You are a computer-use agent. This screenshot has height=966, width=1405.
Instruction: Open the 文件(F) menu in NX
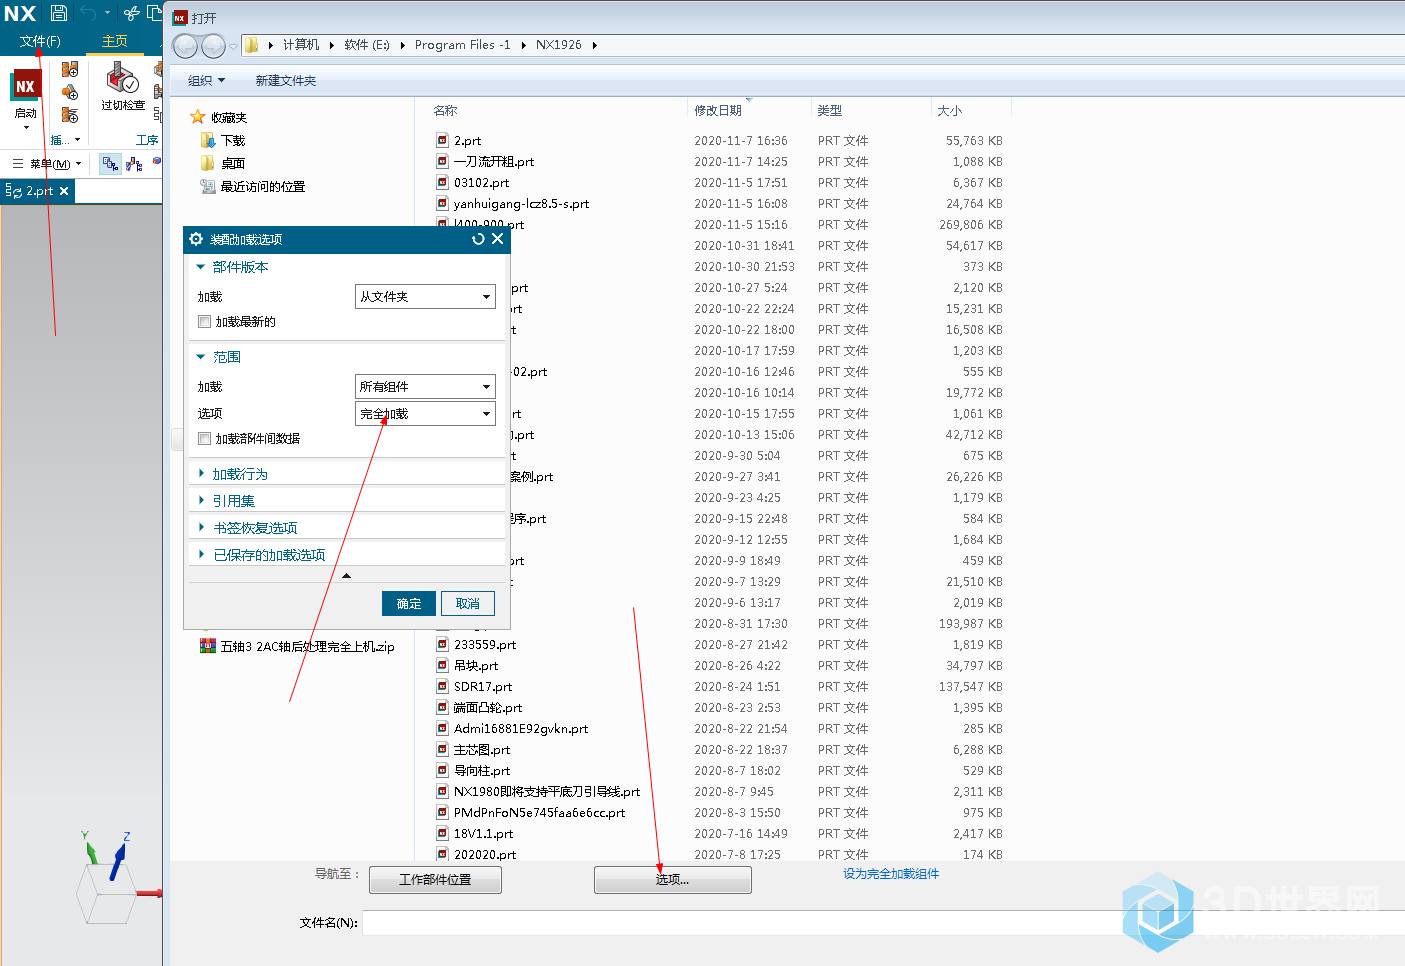pyautogui.click(x=40, y=41)
